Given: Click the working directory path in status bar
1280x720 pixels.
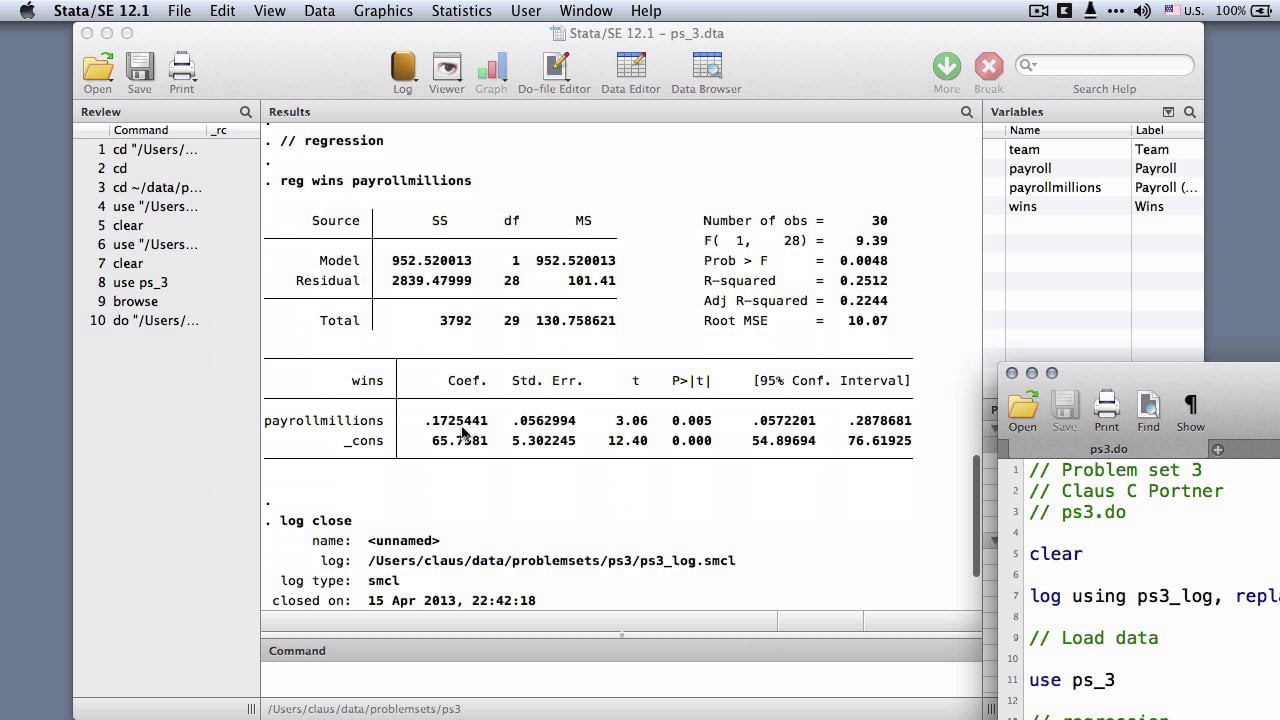Looking at the screenshot, I should point(364,709).
